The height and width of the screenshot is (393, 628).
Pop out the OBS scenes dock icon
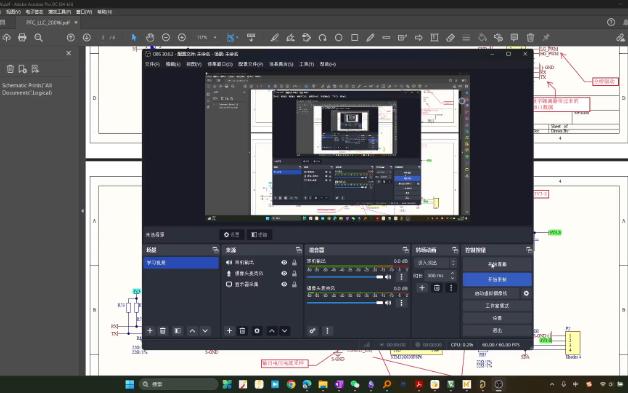coord(215,250)
